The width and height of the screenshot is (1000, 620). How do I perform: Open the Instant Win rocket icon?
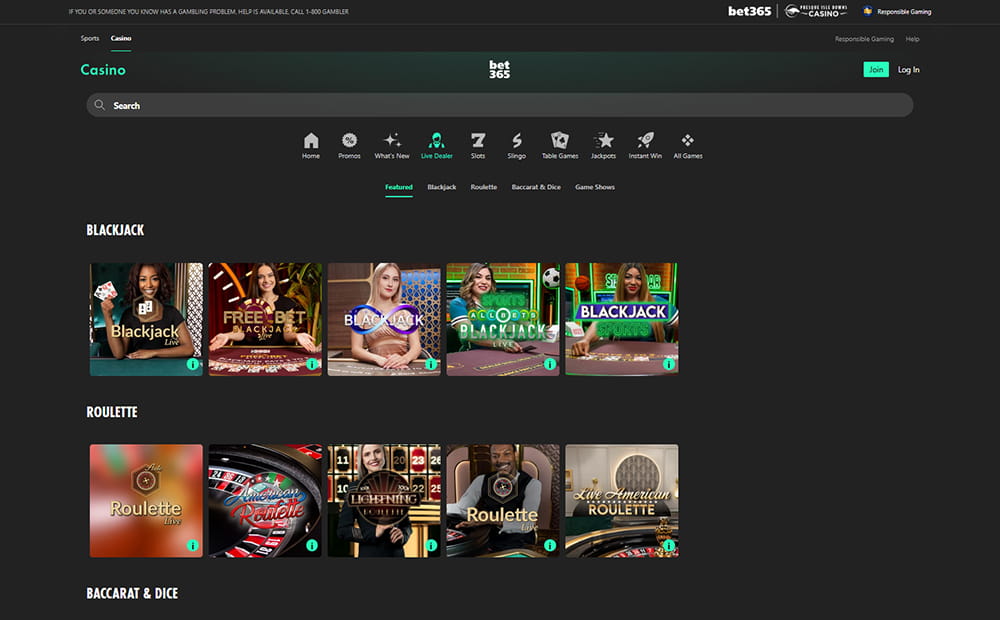pyautogui.click(x=645, y=141)
